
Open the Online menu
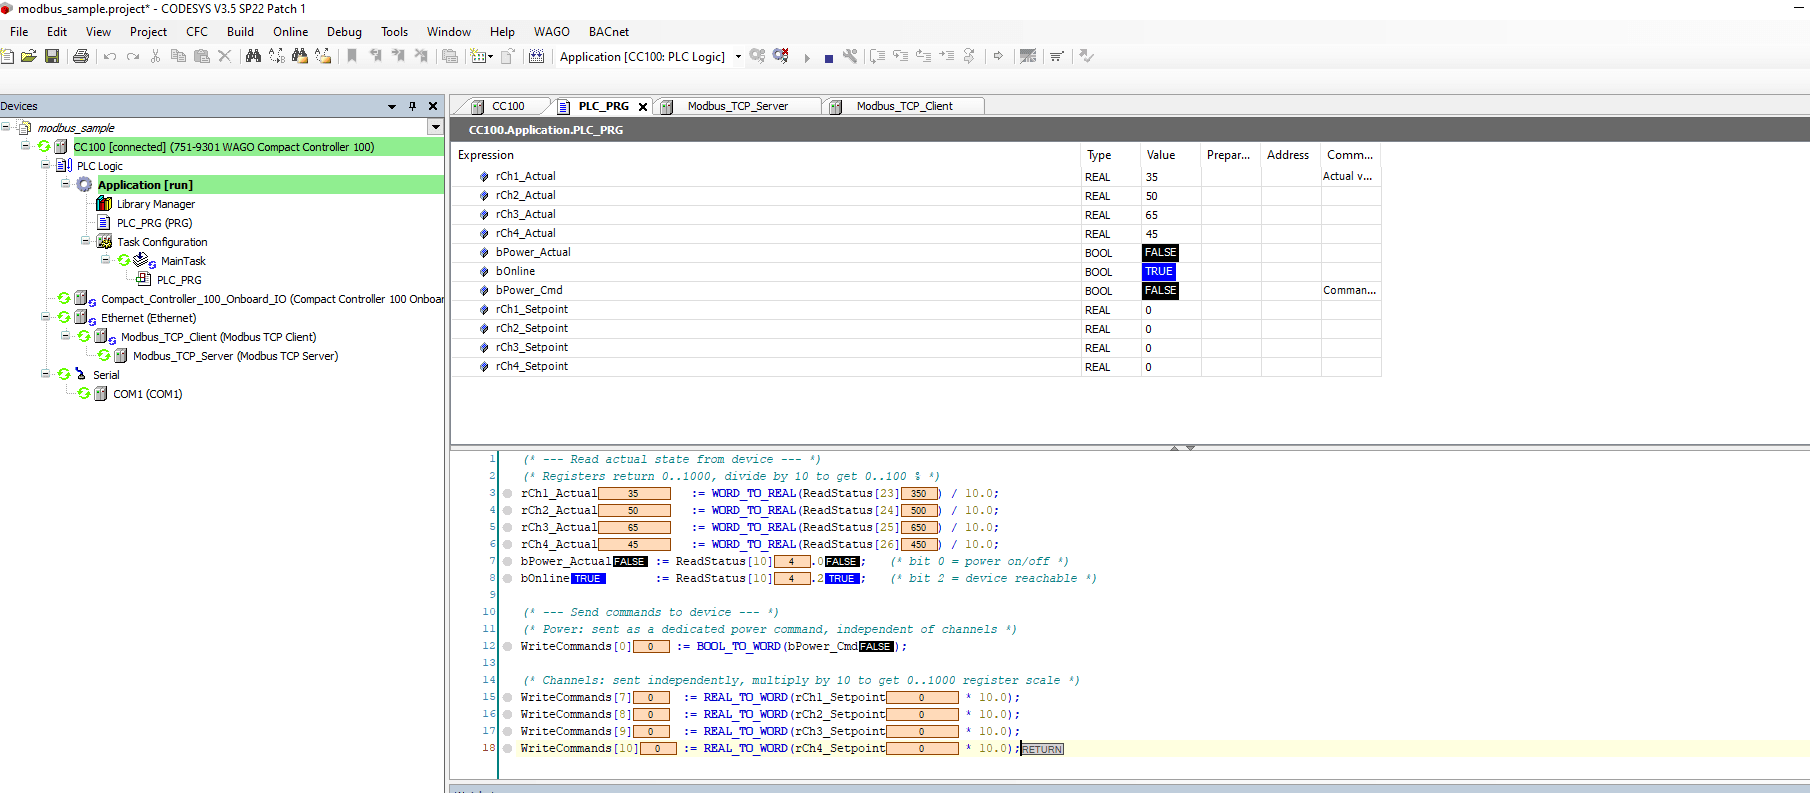(x=291, y=32)
